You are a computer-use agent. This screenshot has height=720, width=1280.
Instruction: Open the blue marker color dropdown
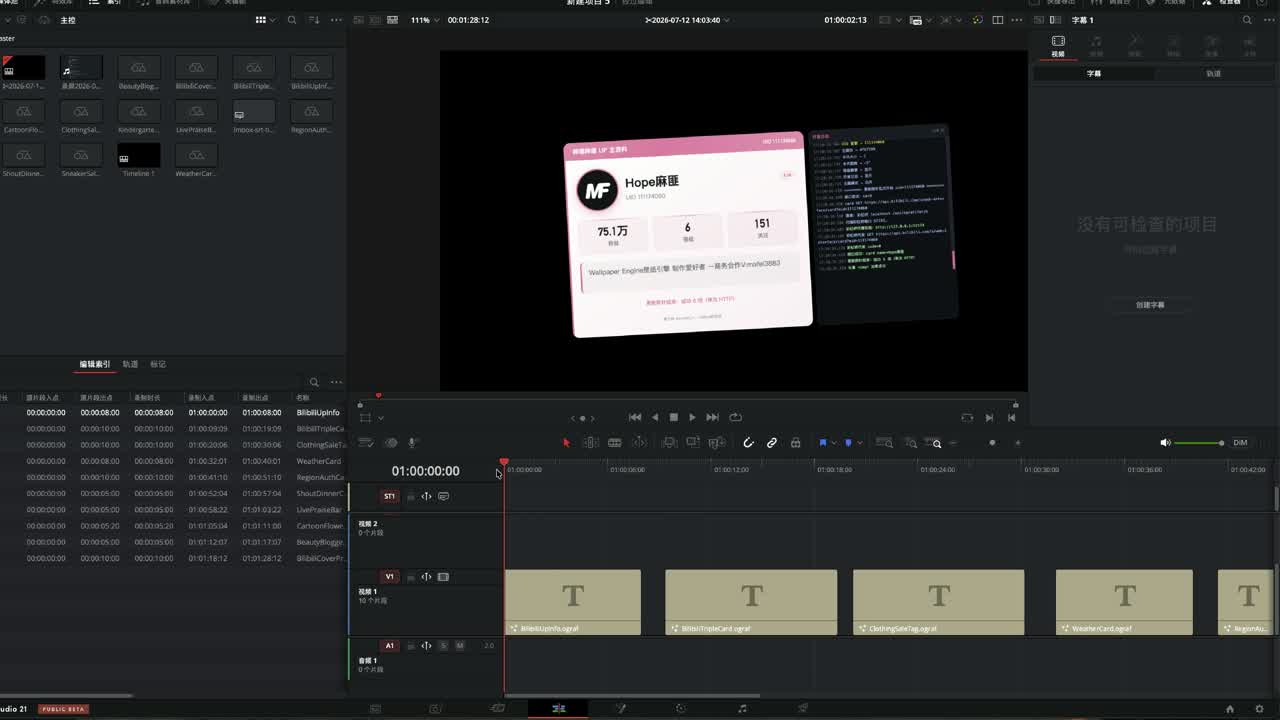pos(860,443)
